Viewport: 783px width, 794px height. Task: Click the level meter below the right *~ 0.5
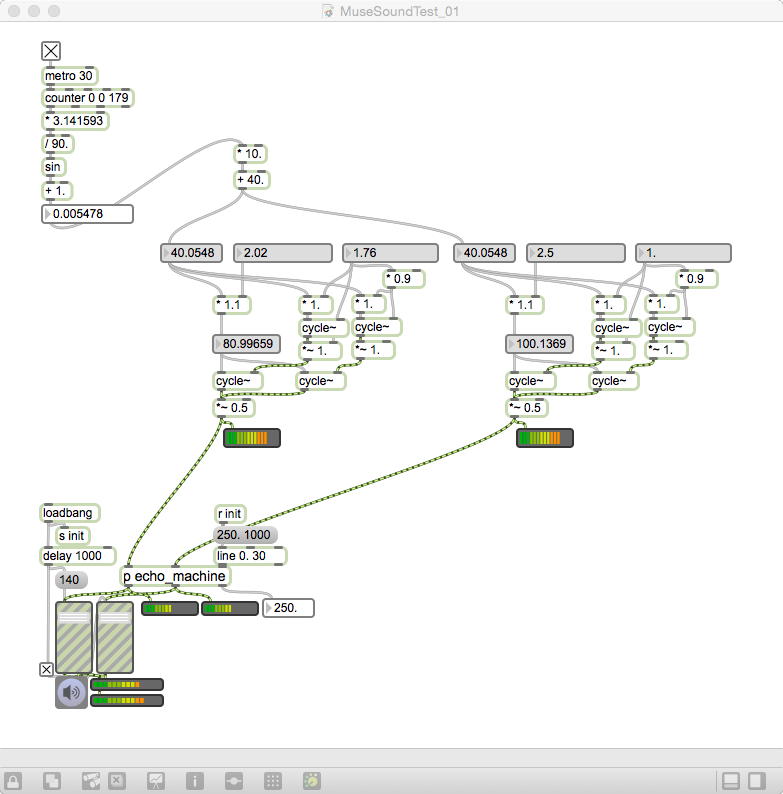coord(545,438)
